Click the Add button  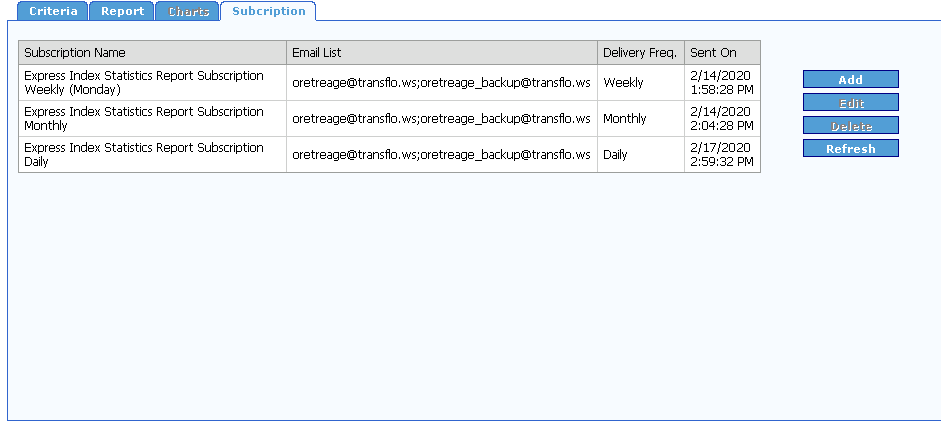850,79
